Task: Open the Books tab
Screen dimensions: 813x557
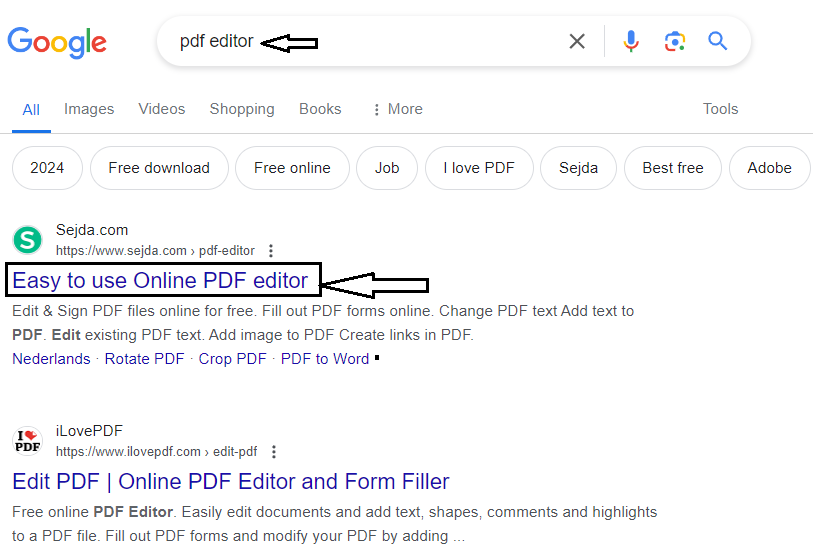Action: point(320,109)
